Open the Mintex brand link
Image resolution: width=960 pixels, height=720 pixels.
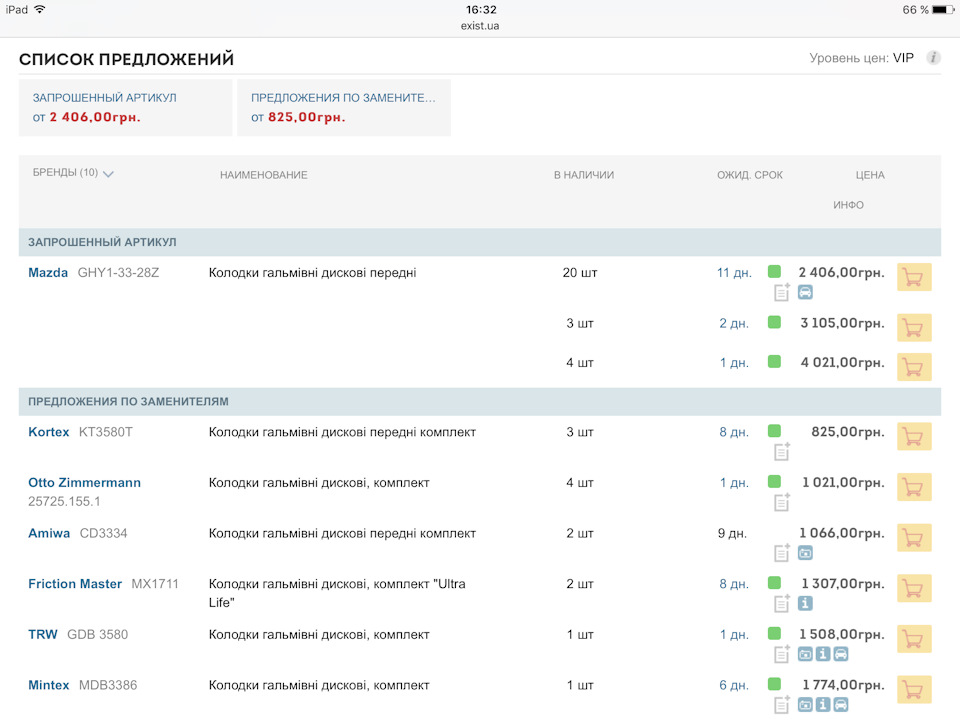pos(48,685)
